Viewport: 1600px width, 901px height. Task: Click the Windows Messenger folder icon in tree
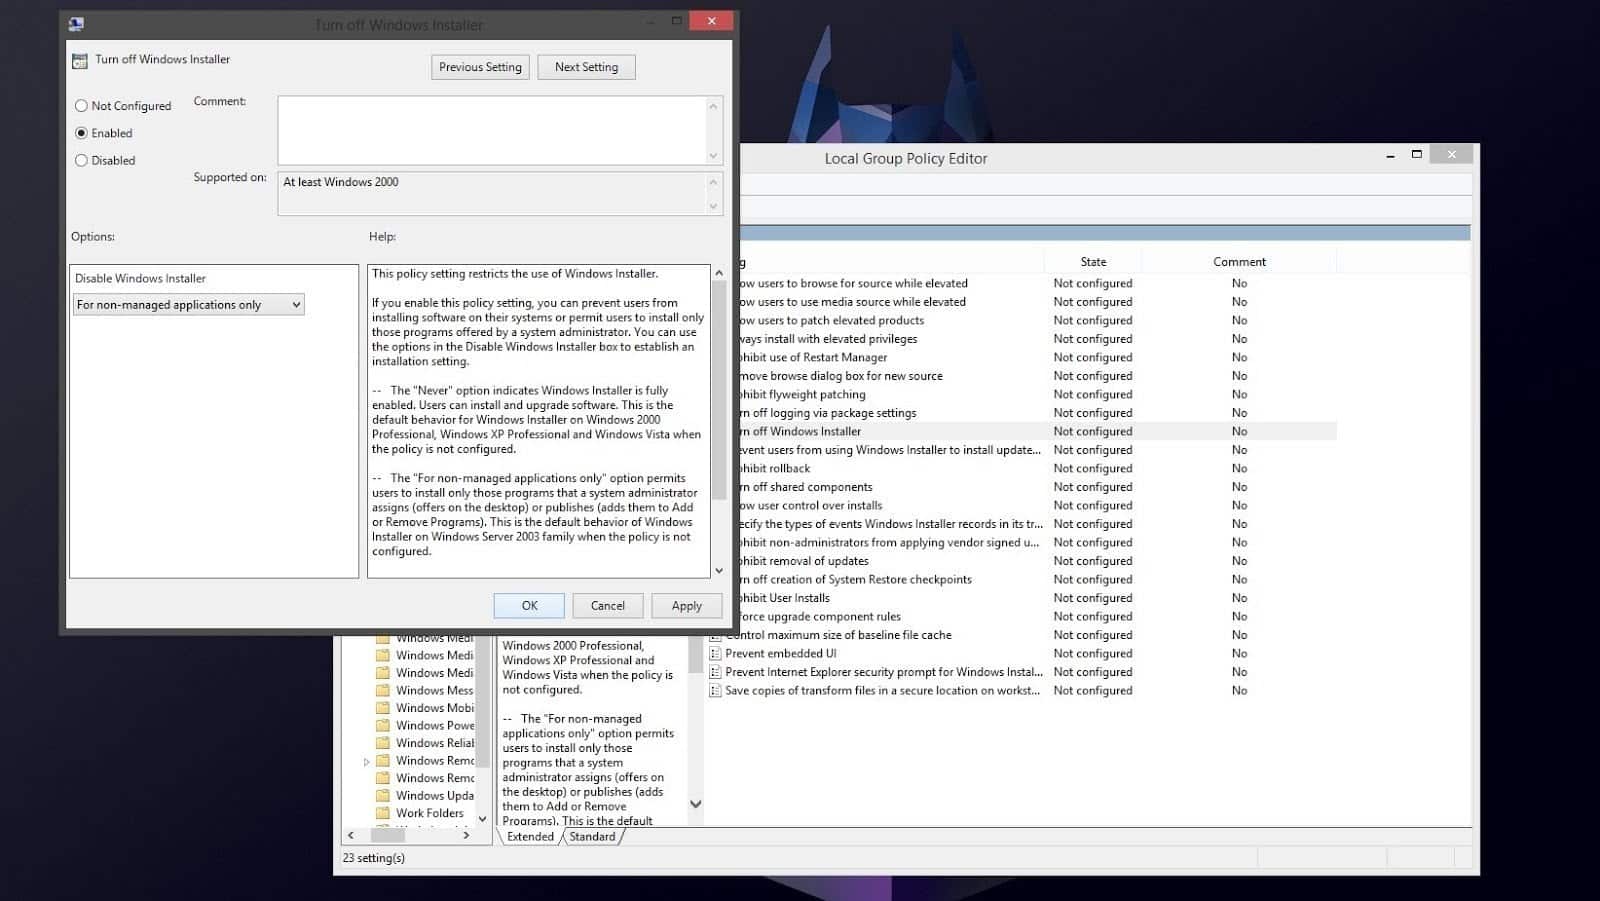coord(382,690)
